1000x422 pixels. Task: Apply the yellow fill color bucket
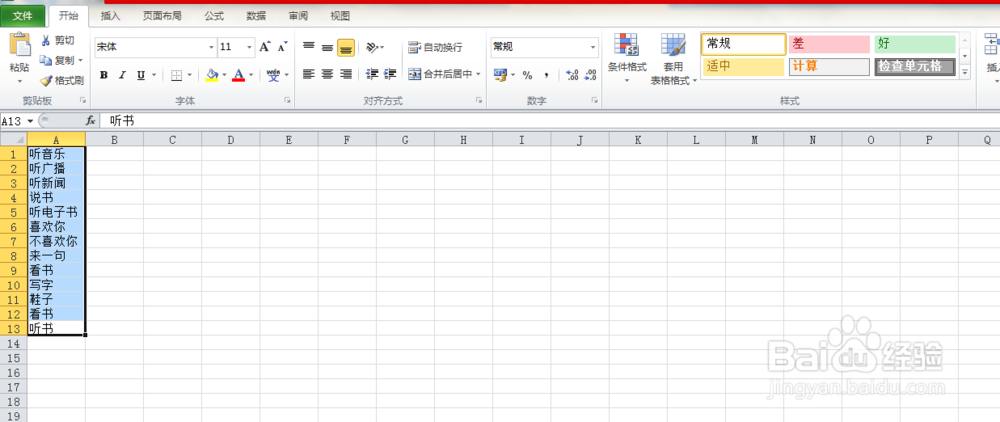pos(212,75)
